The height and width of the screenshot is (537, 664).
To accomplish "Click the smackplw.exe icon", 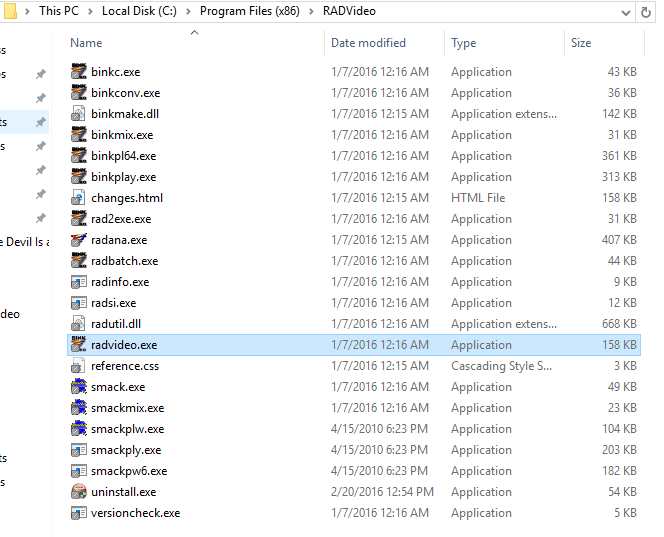I will coord(79,429).
